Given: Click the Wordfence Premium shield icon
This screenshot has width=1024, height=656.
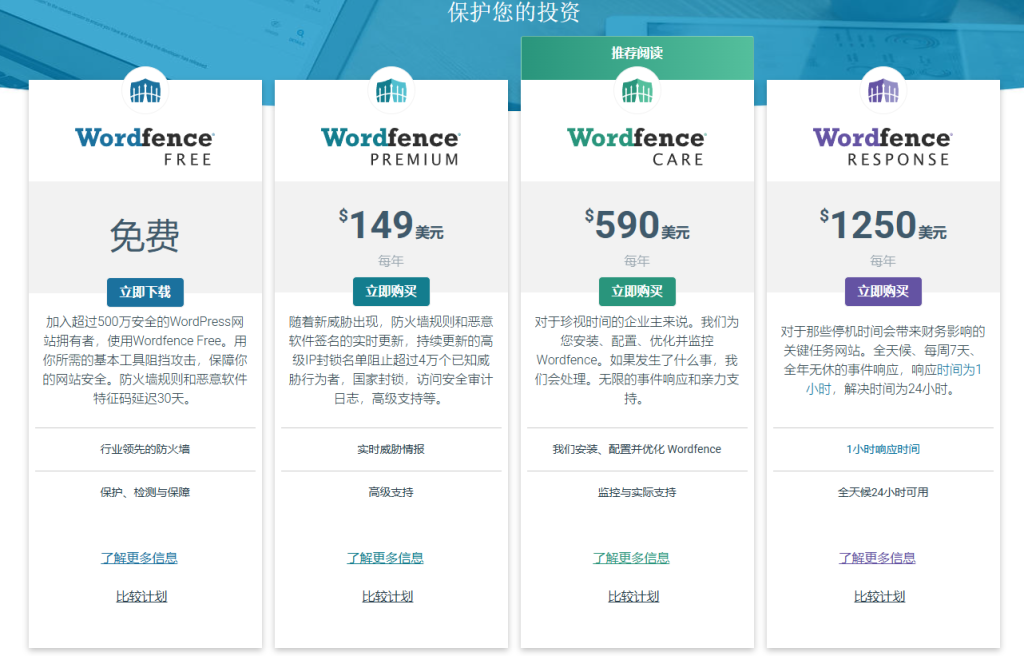Looking at the screenshot, I should pos(391,89).
